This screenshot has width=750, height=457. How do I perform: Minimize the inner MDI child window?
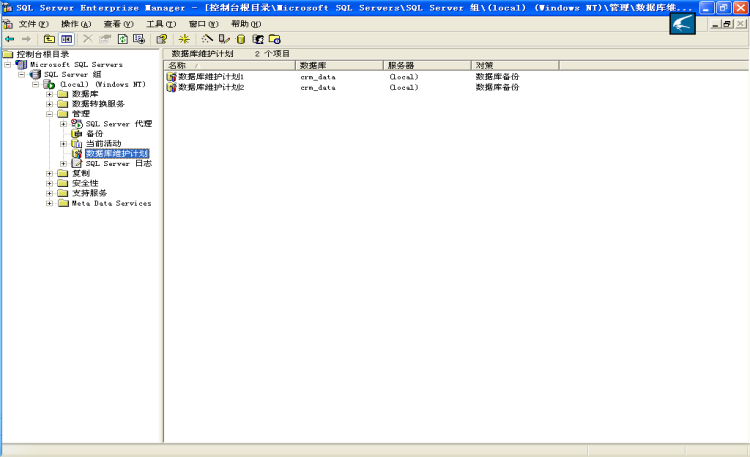point(716,24)
